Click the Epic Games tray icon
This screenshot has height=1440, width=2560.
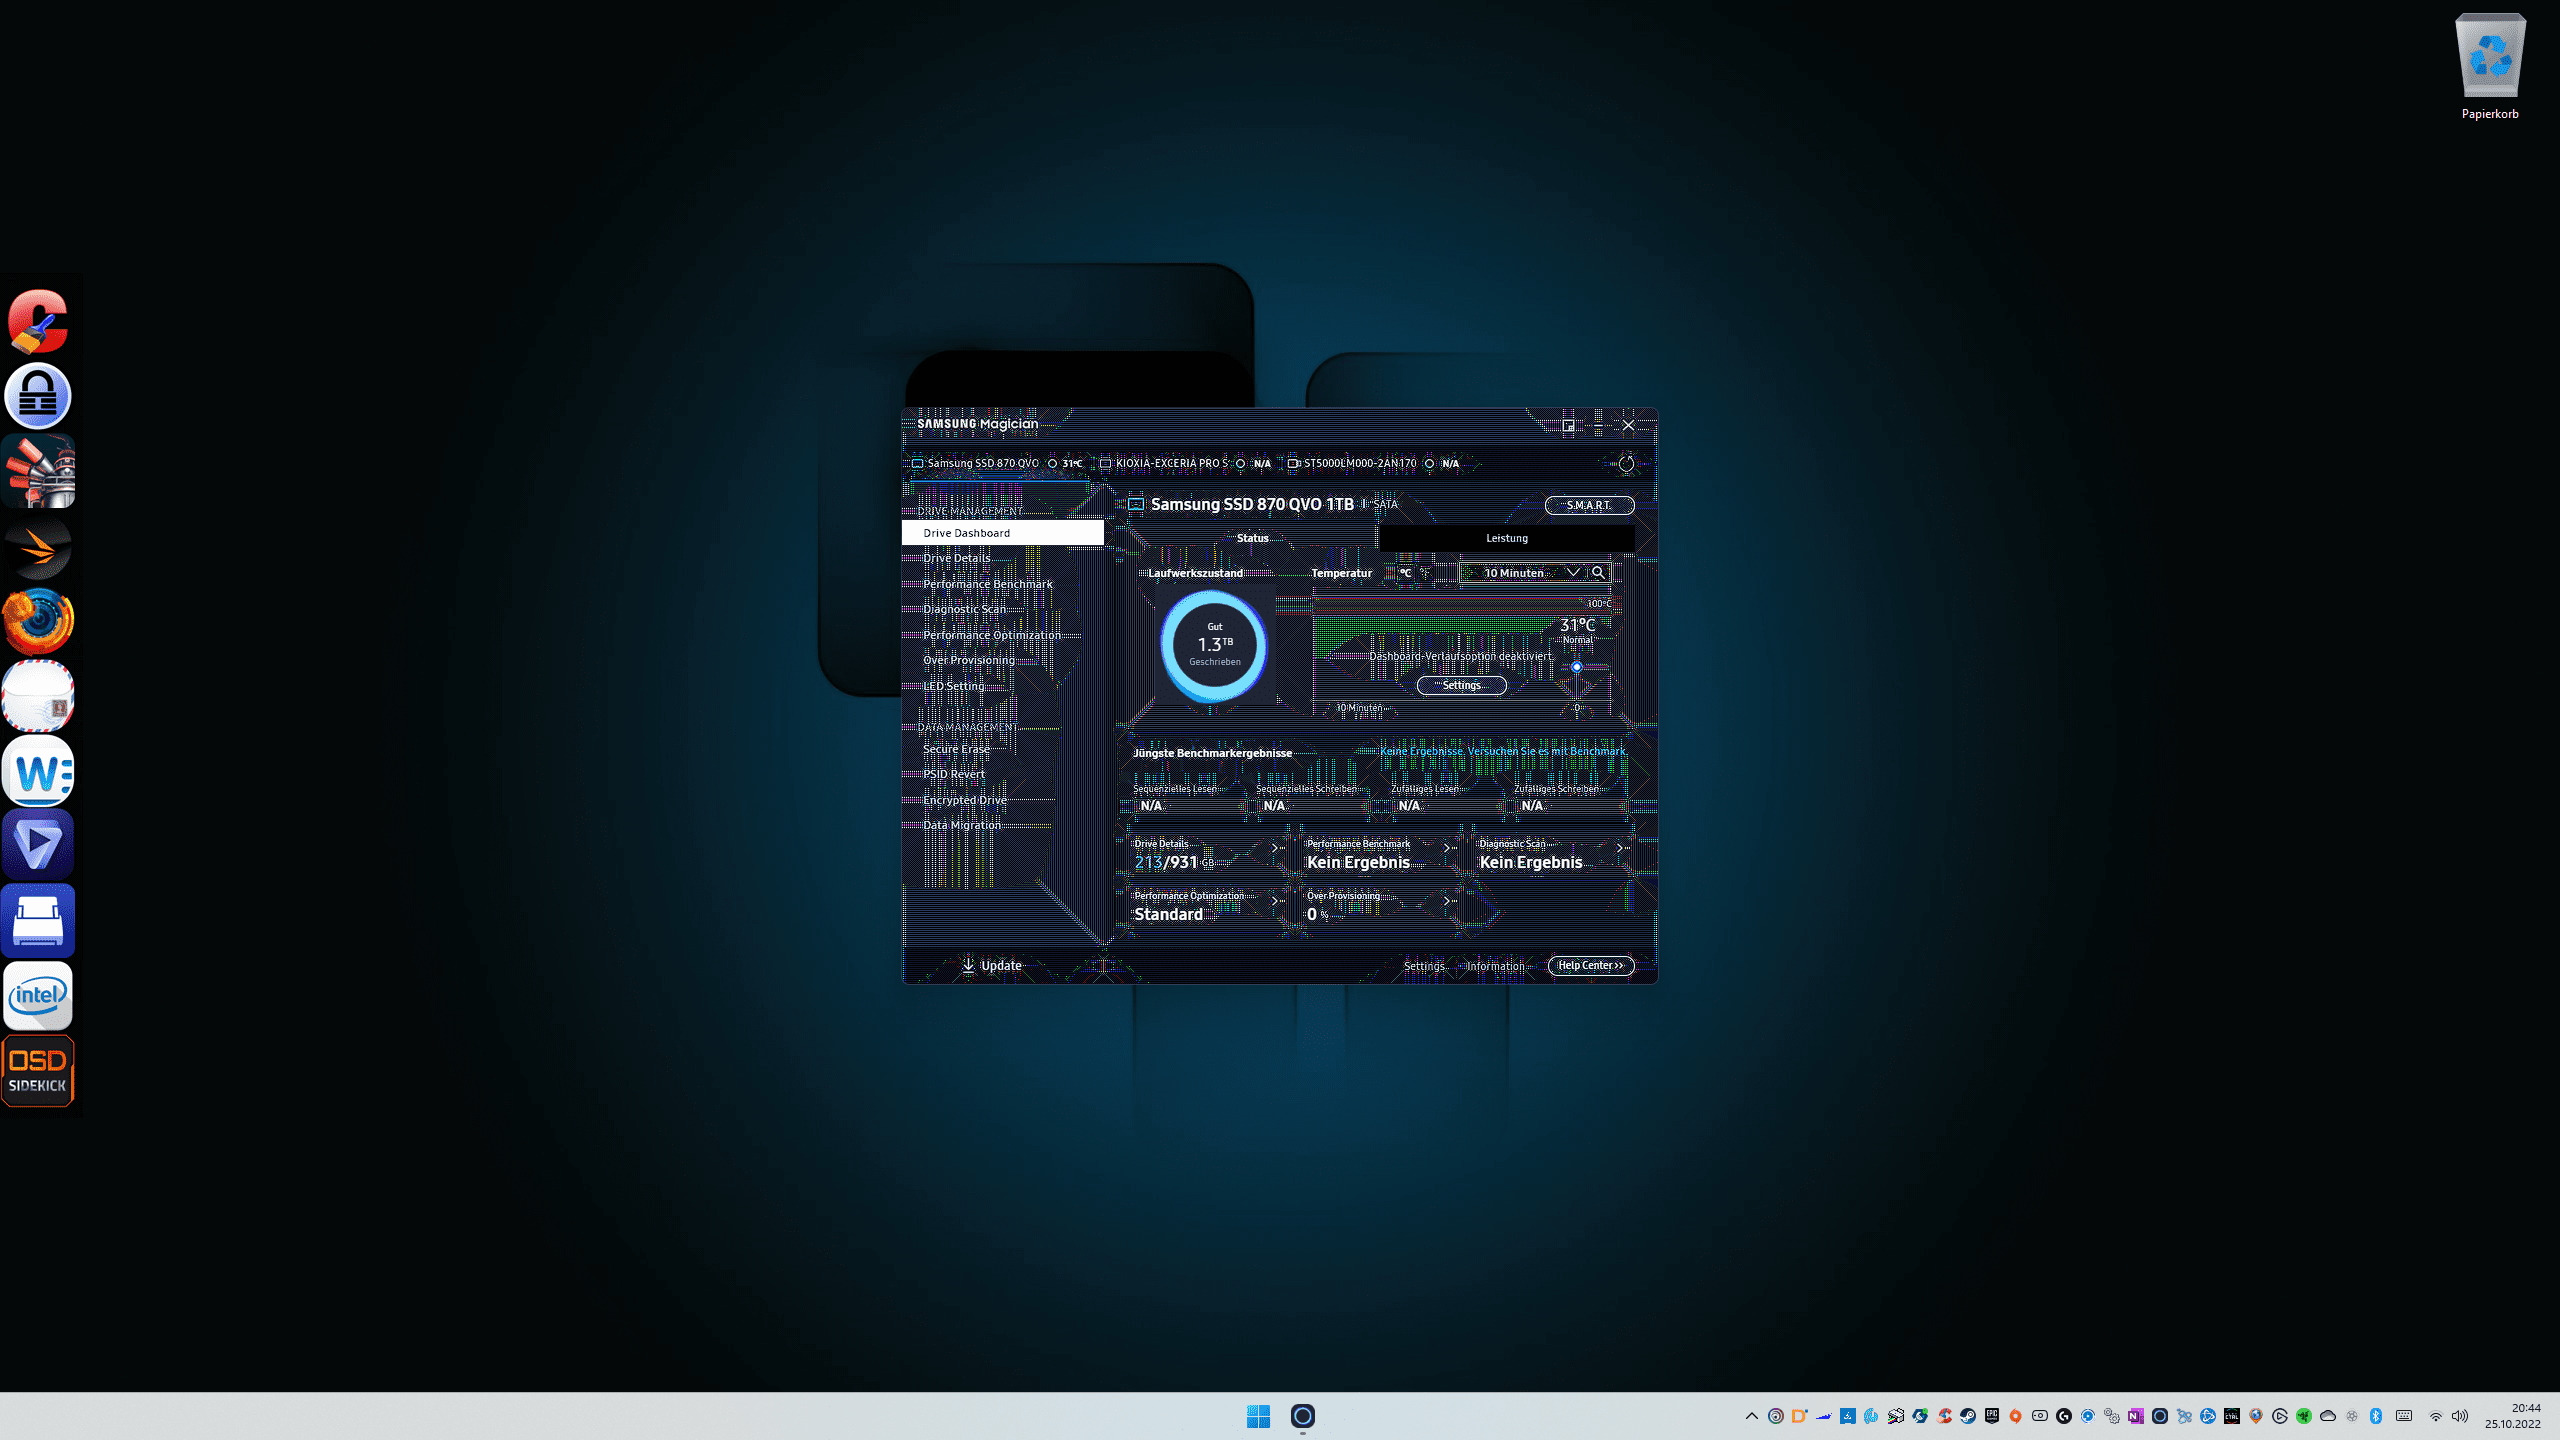[1992, 1416]
